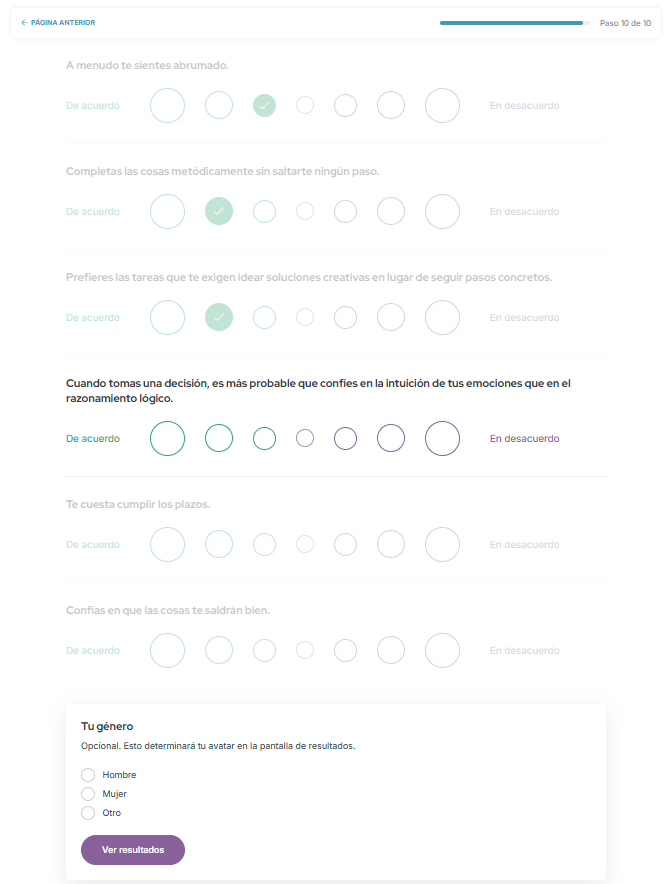Choose largest green circle for decision intuition question
668x884 pixels.
click(x=167, y=438)
